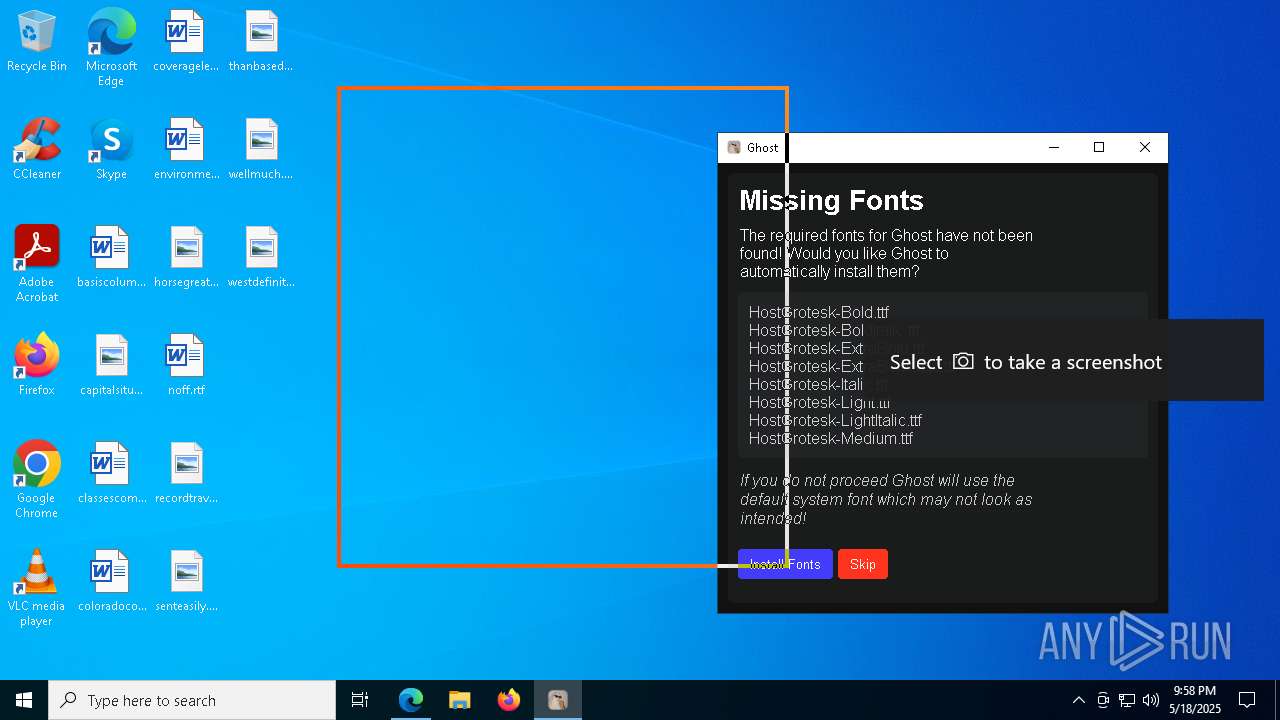Image resolution: width=1280 pixels, height=720 pixels.
Task: Show hidden system tray icons
Action: [1078, 700]
